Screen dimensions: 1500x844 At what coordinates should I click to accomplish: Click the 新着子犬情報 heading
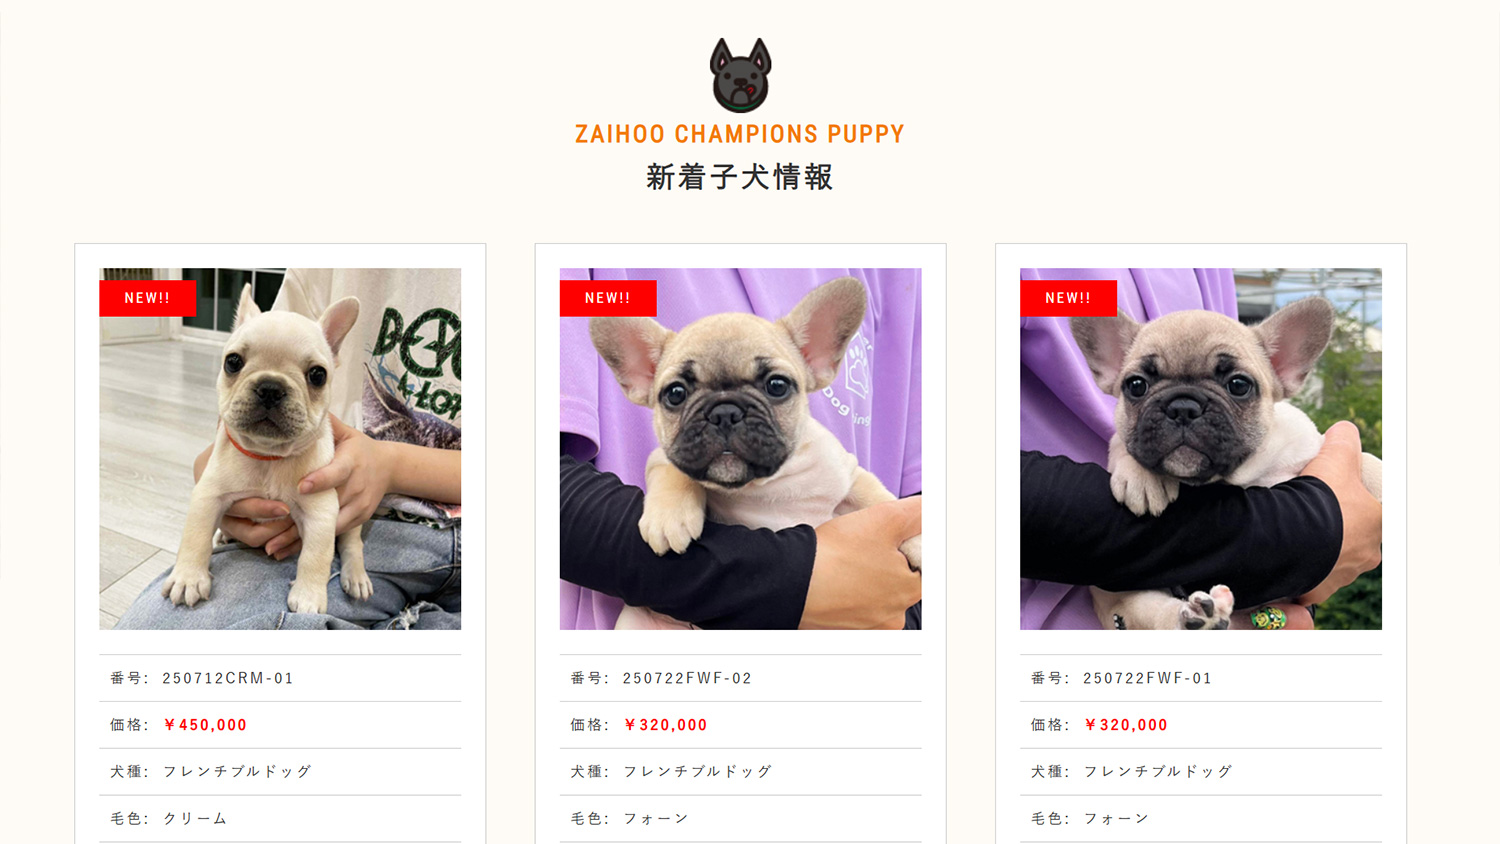[740, 177]
